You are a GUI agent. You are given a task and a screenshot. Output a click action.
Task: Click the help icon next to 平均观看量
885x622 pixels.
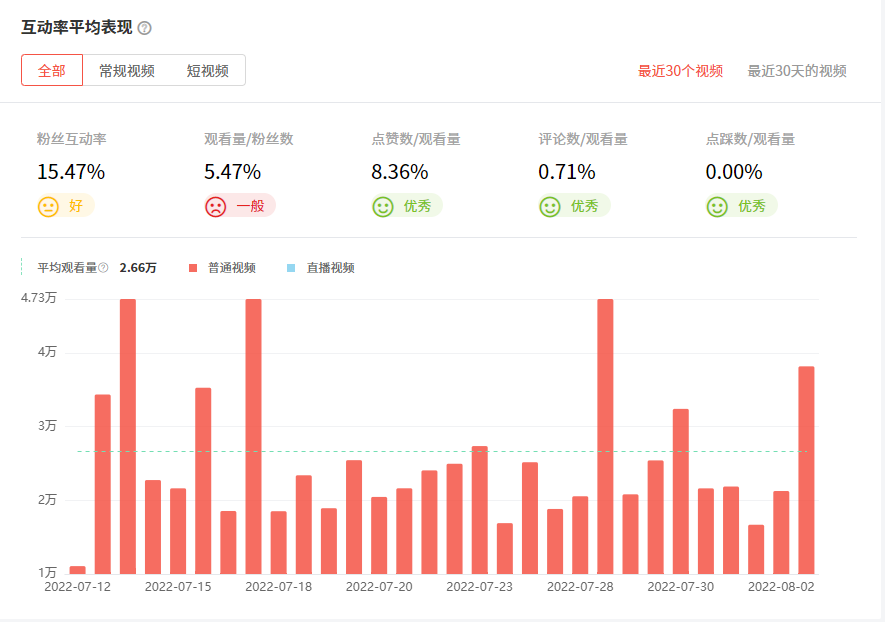pyautogui.click(x=103, y=268)
